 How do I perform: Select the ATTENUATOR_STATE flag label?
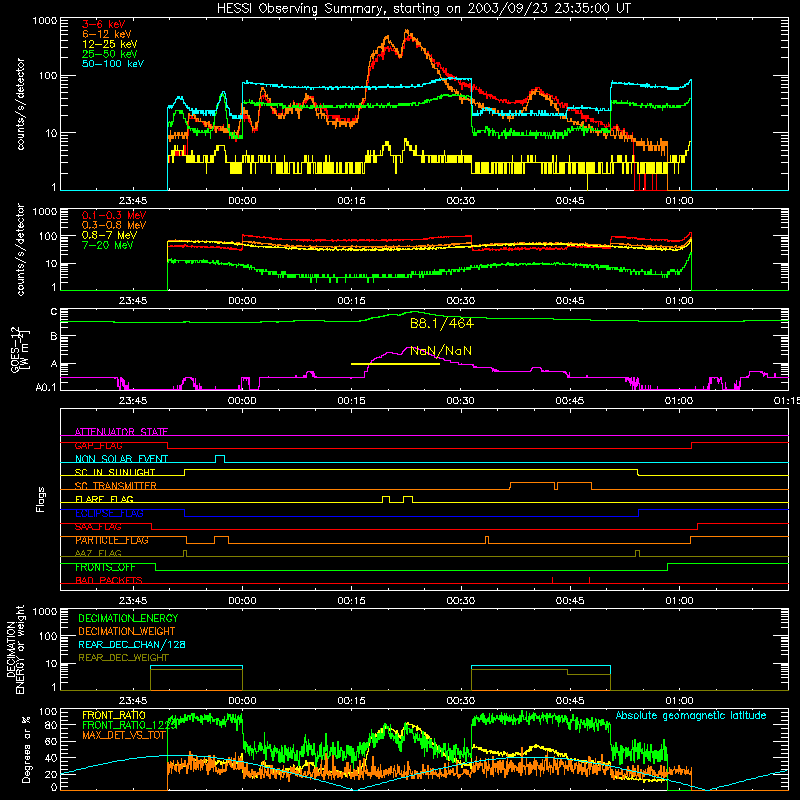coord(121,432)
